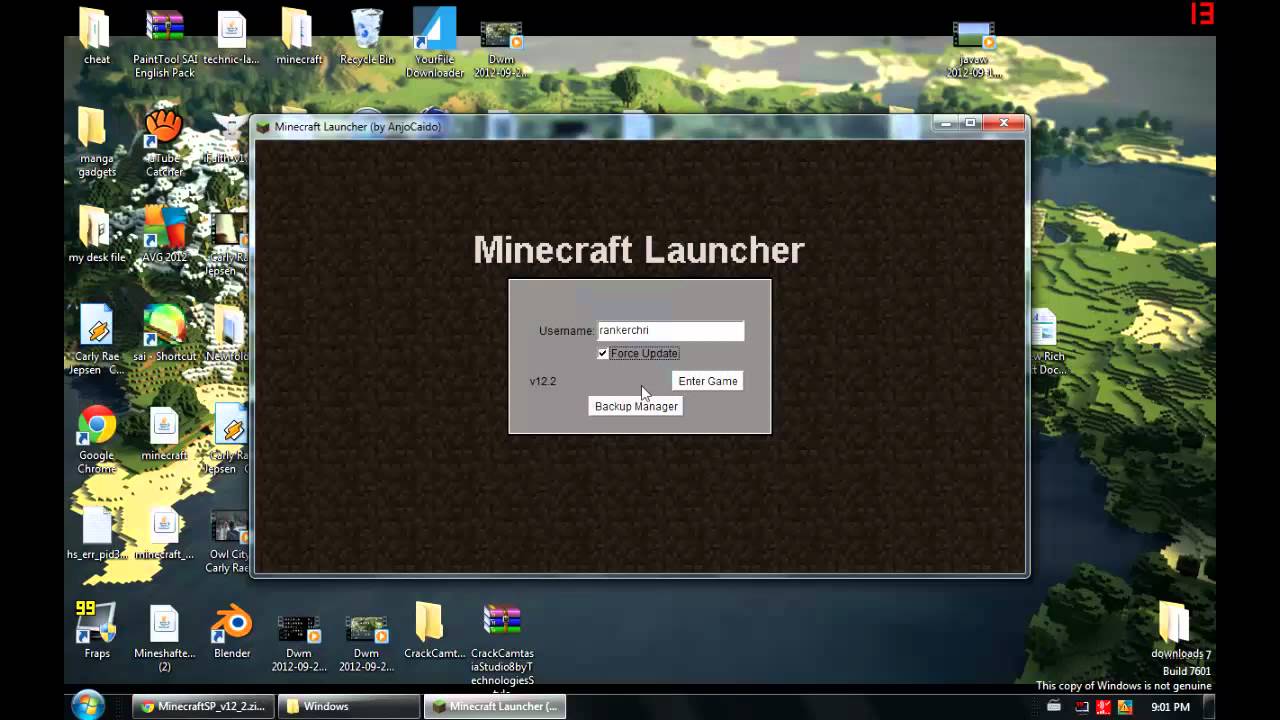Launch AVG 2012 shortcut

tap(164, 234)
